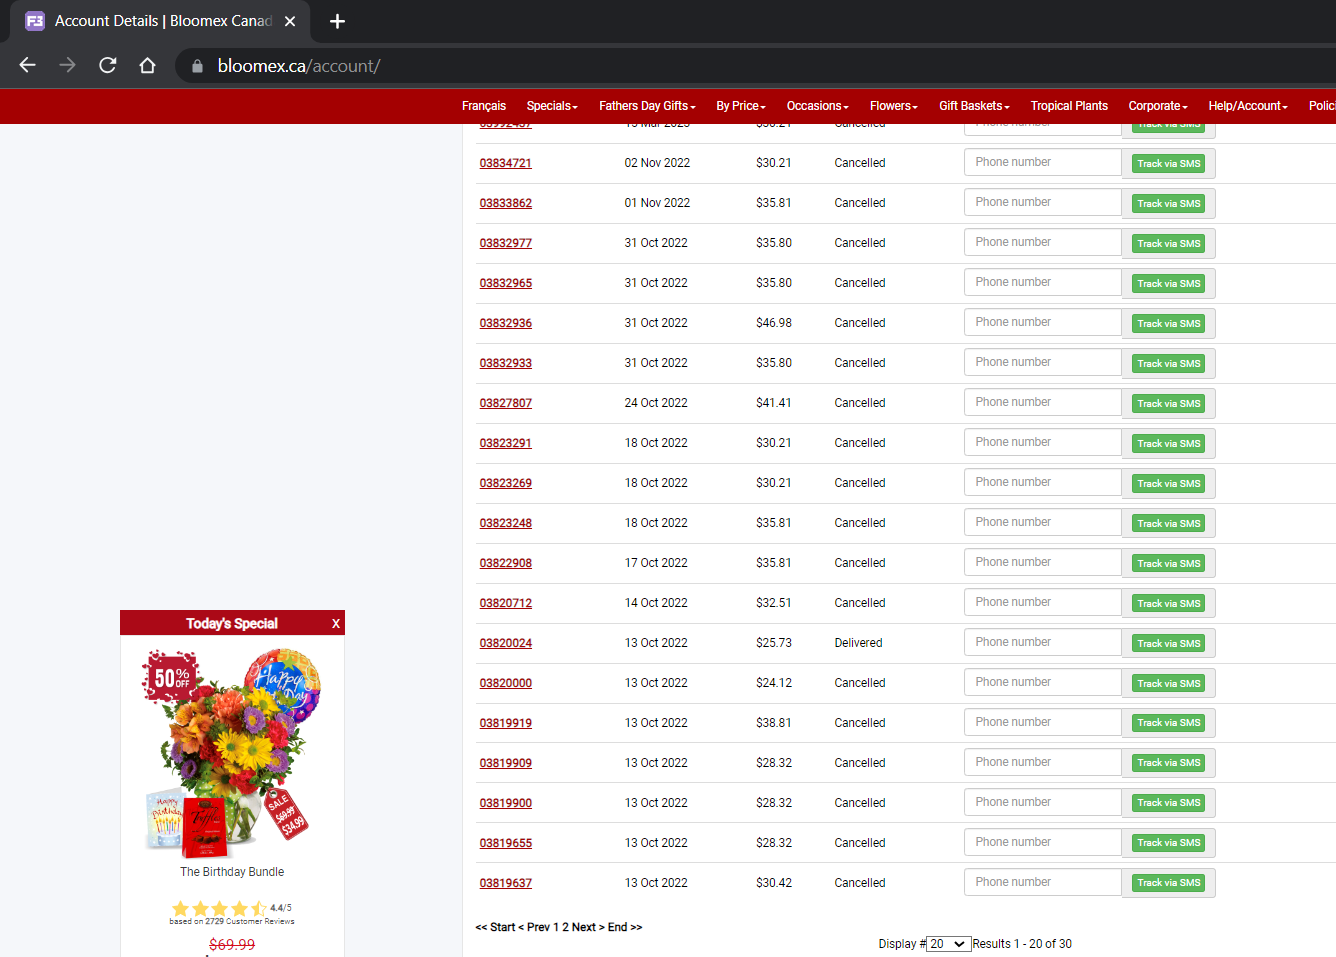Viewport: 1336px width, 957px height.
Task: Close the Account Details tab
Action: [290, 21]
